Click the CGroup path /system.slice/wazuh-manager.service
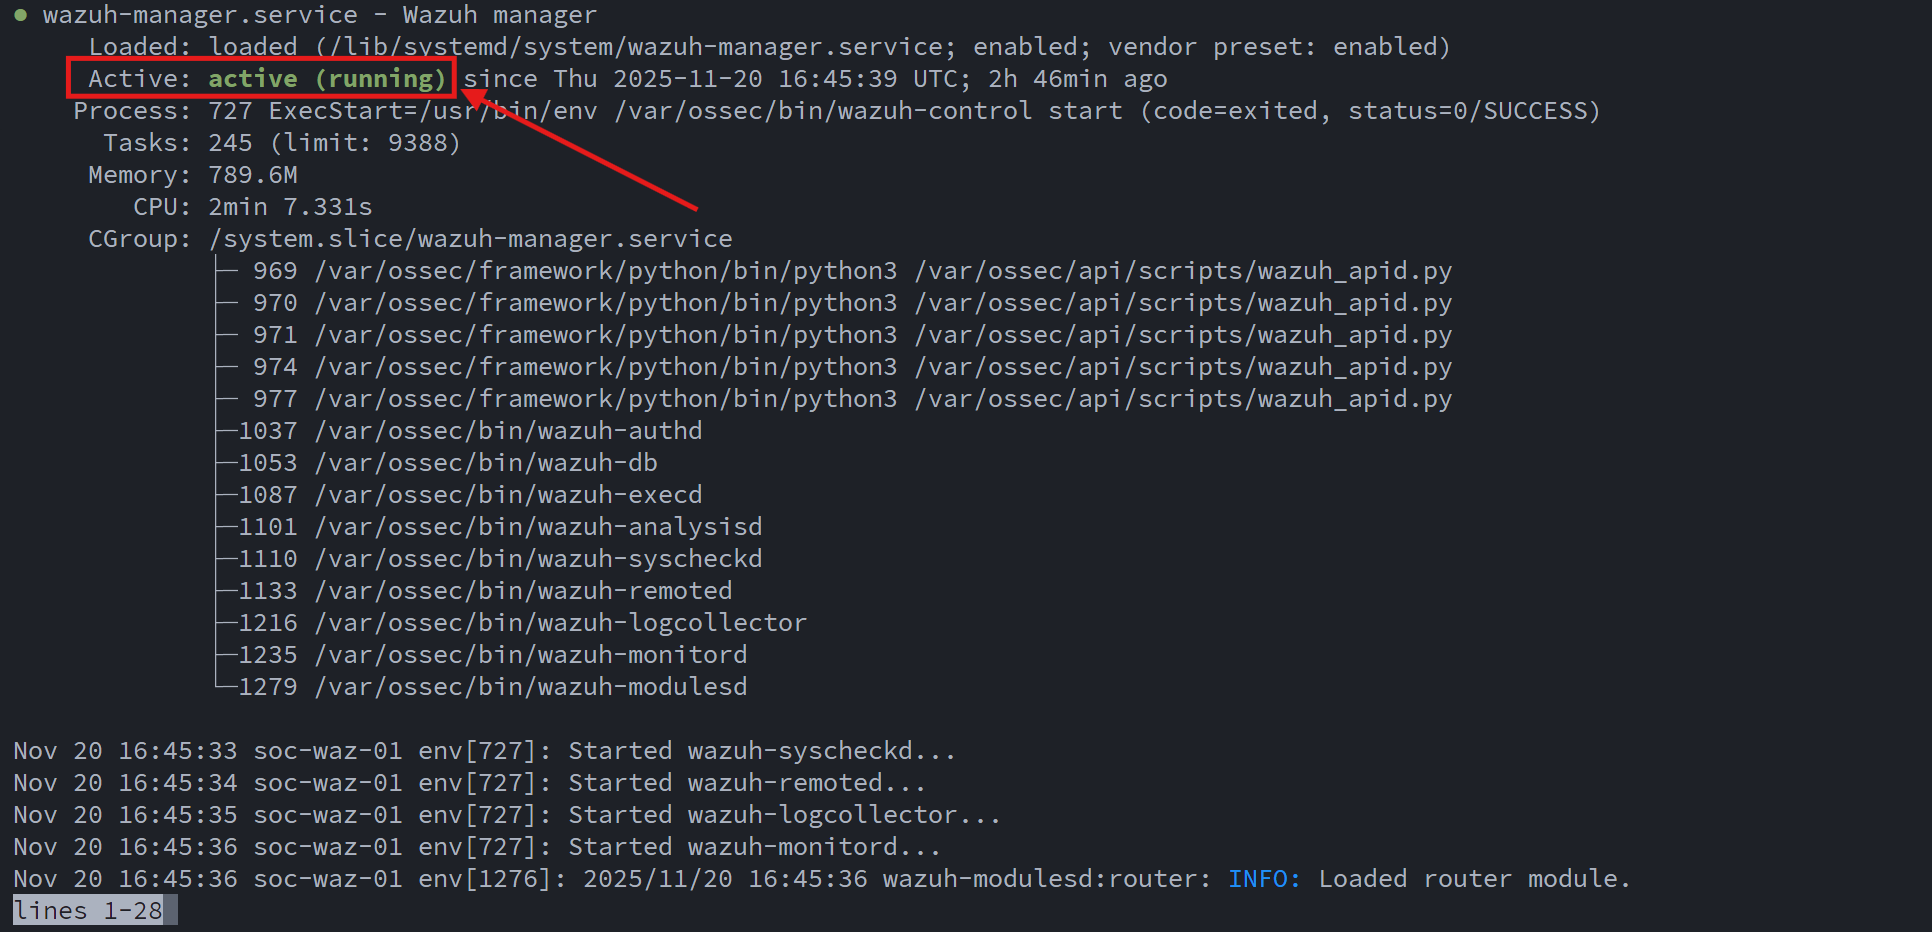The image size is (1932, 932). (x=470, y=239)
